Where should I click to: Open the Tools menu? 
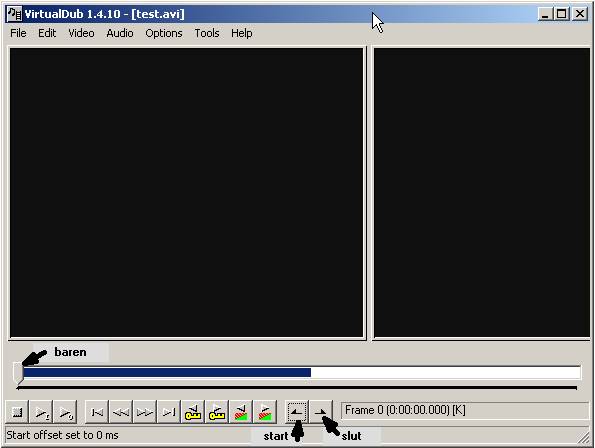(x=207, y=33)
